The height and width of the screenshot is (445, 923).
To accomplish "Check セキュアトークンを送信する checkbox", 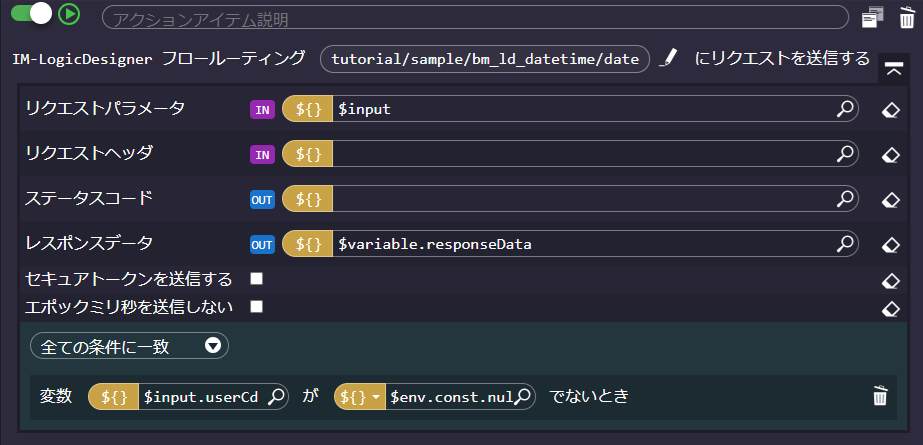I will coord(256,278).
